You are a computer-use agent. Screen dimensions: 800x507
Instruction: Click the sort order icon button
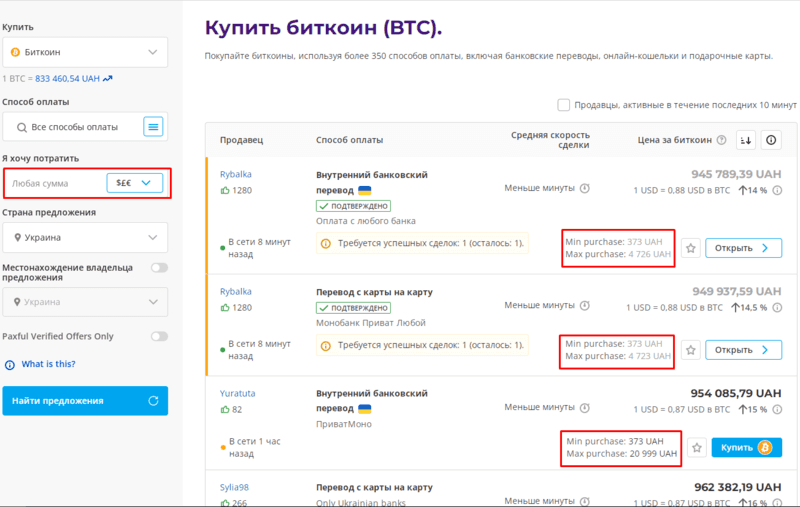point(746,140)
